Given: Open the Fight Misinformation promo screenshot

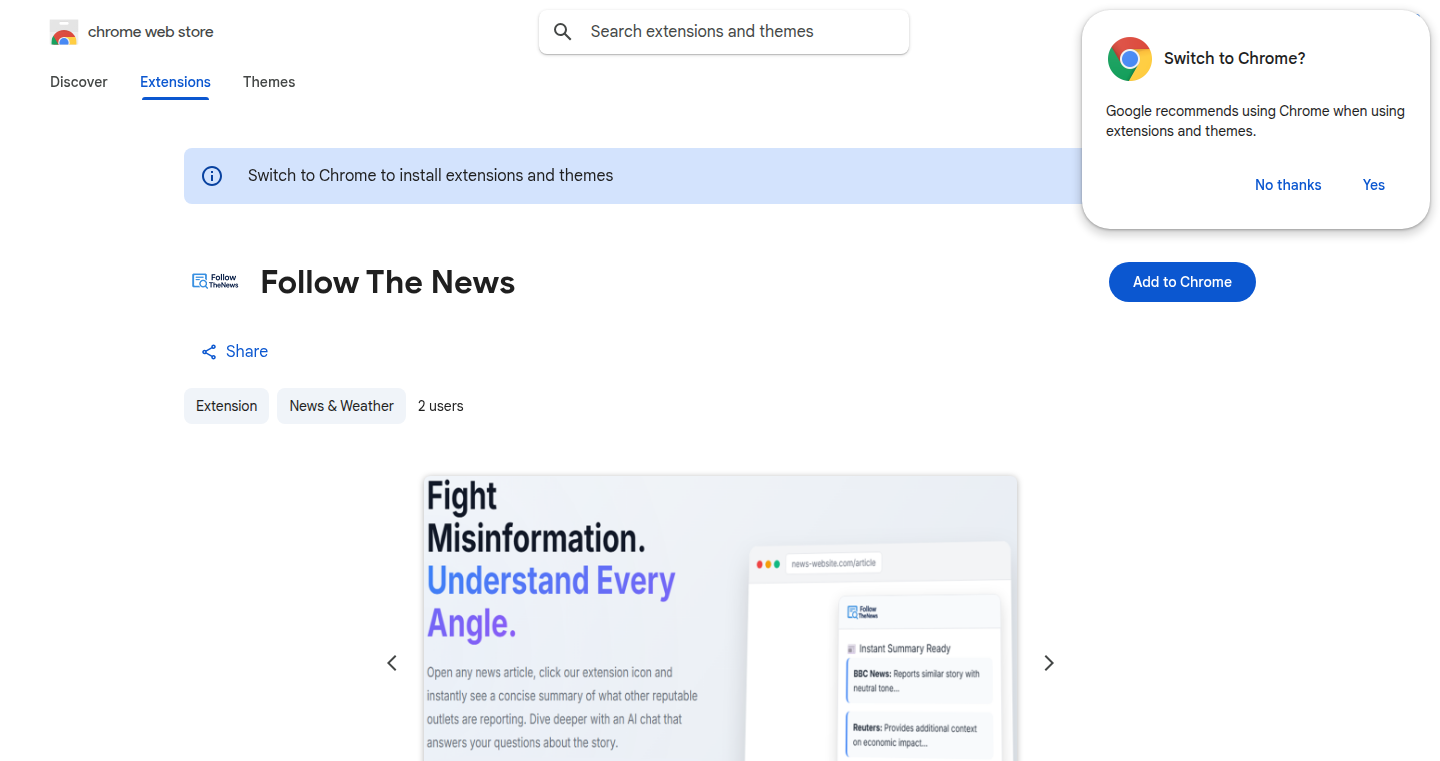Looking at the screenshot, I should (720, 618).
